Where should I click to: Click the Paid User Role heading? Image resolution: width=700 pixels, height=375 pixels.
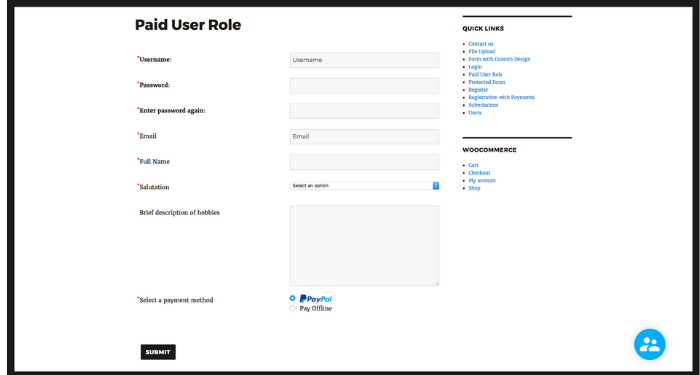click(x=188, y=25)
